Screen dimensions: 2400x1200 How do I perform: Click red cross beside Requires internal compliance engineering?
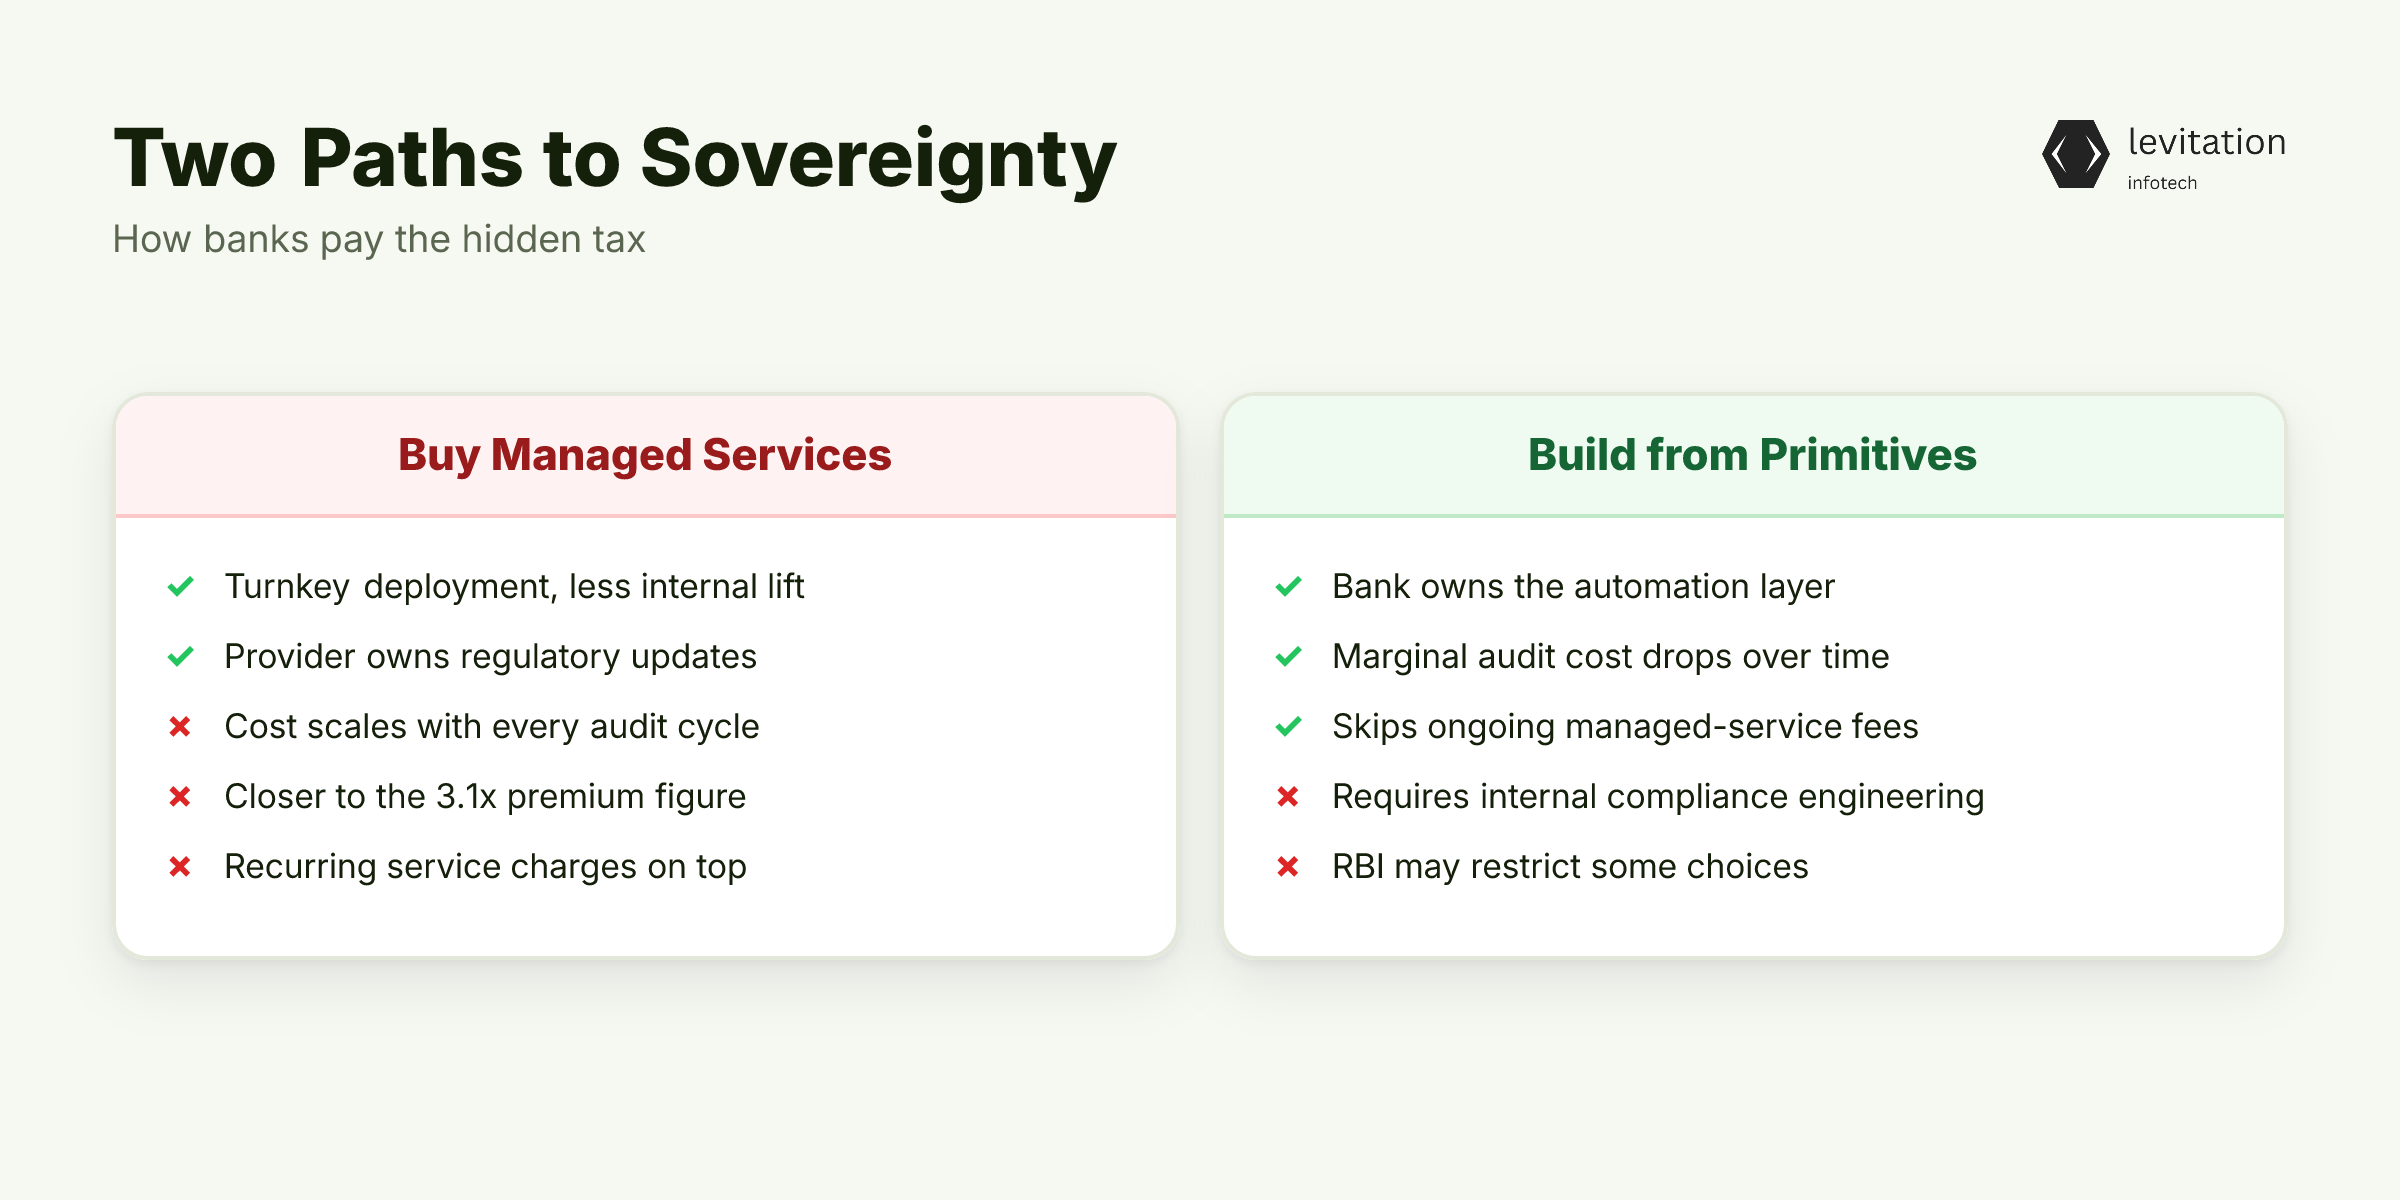(x=1288, y=796)
